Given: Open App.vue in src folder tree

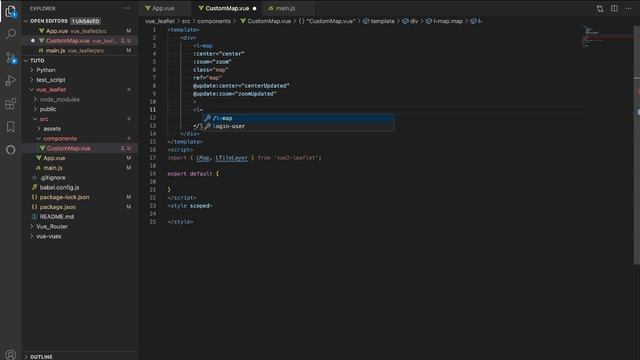Looking at the screenshot, I should (80, 158).
